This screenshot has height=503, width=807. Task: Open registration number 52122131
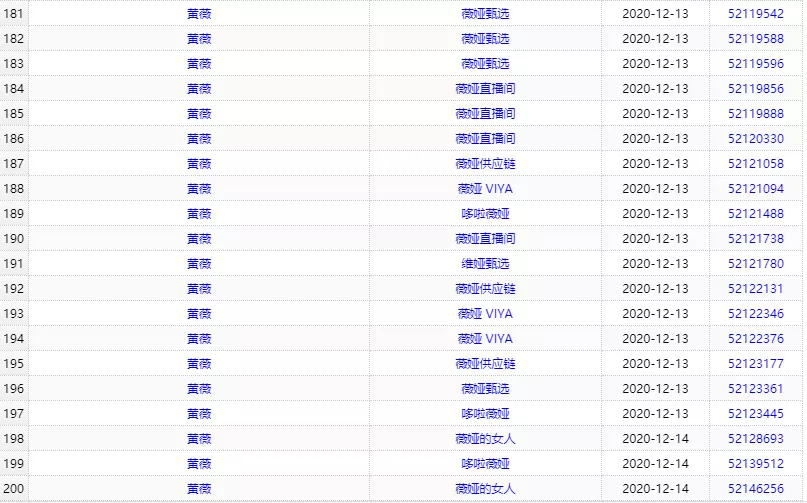(x=756, y=289)
